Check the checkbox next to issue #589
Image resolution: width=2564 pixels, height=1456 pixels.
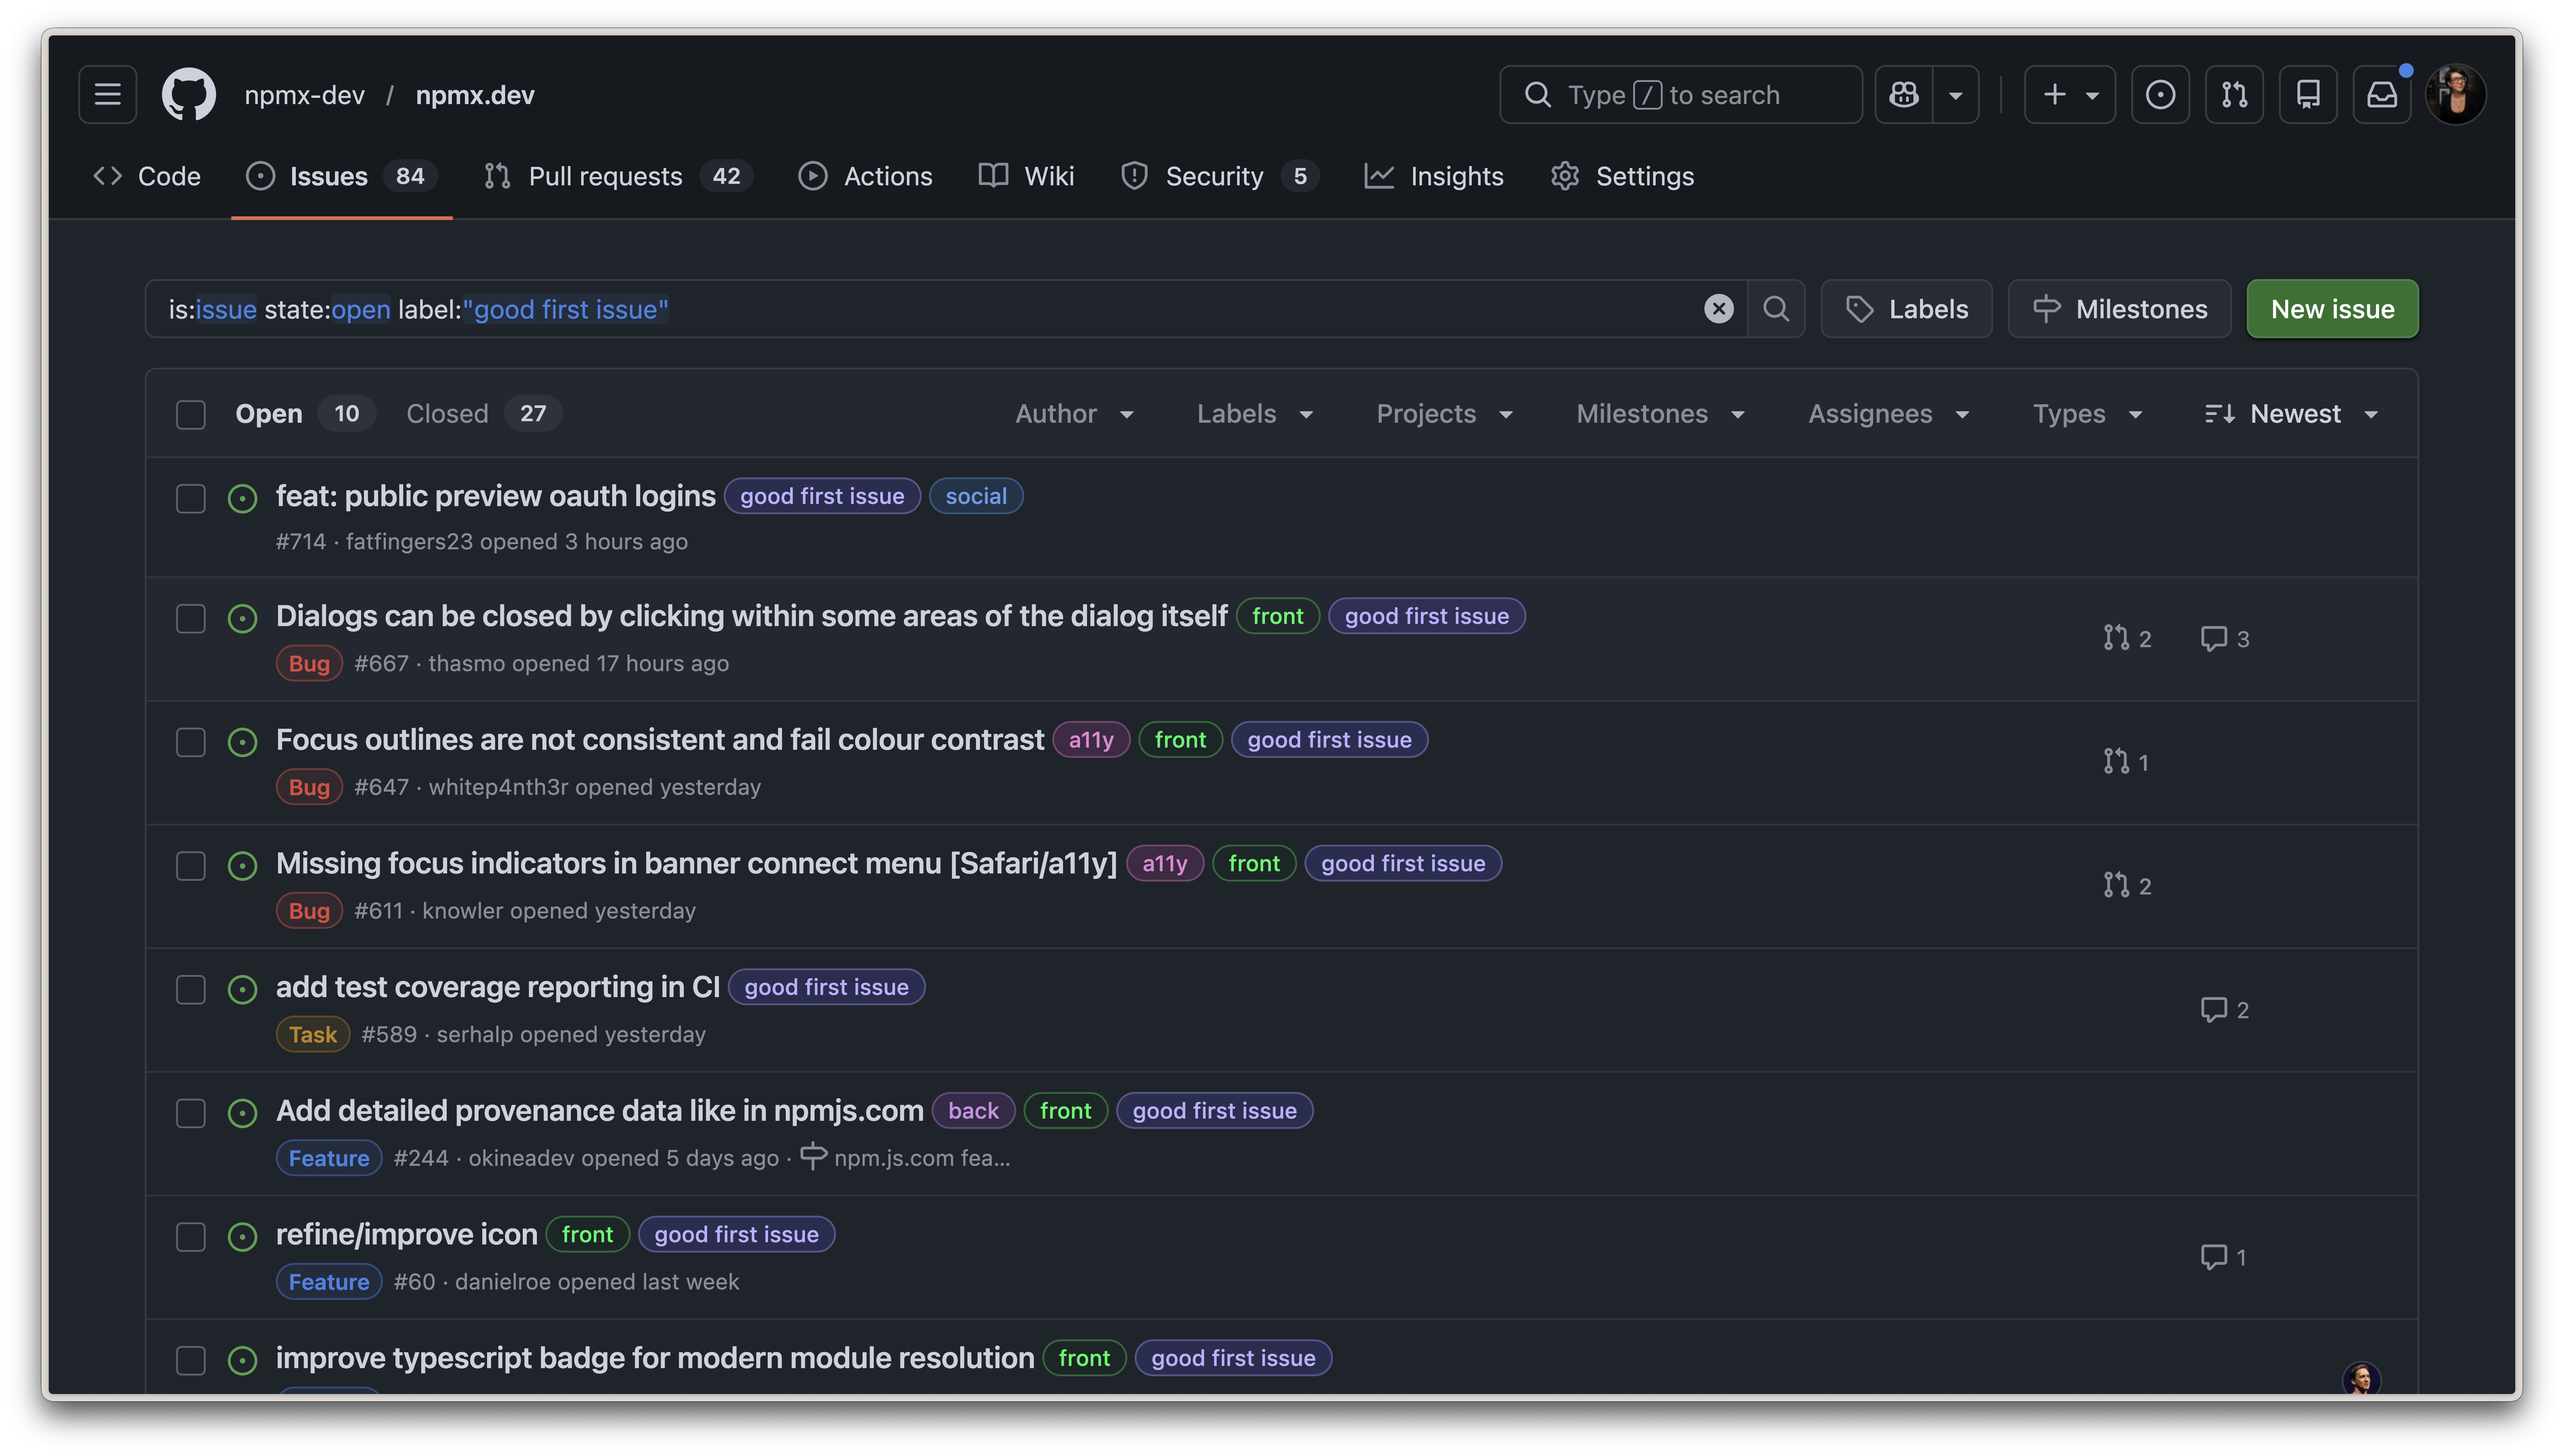190,989
